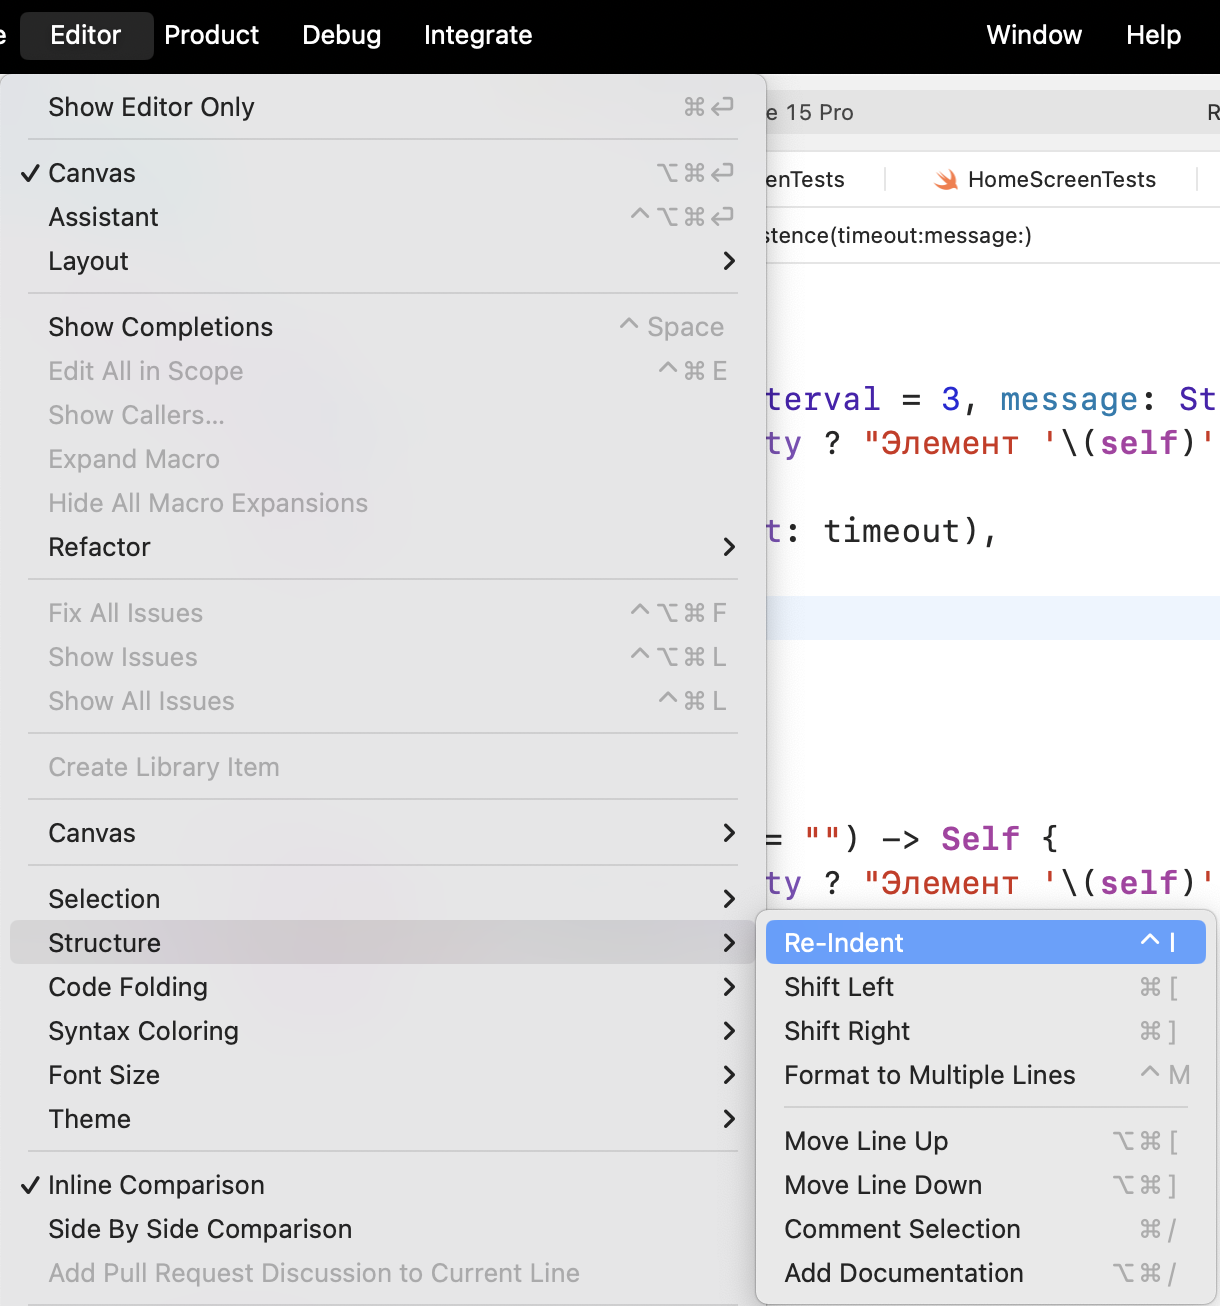The image size is (1220, 1306).
Task: Choose Show Editor Only
Action: tap(151, 106)
